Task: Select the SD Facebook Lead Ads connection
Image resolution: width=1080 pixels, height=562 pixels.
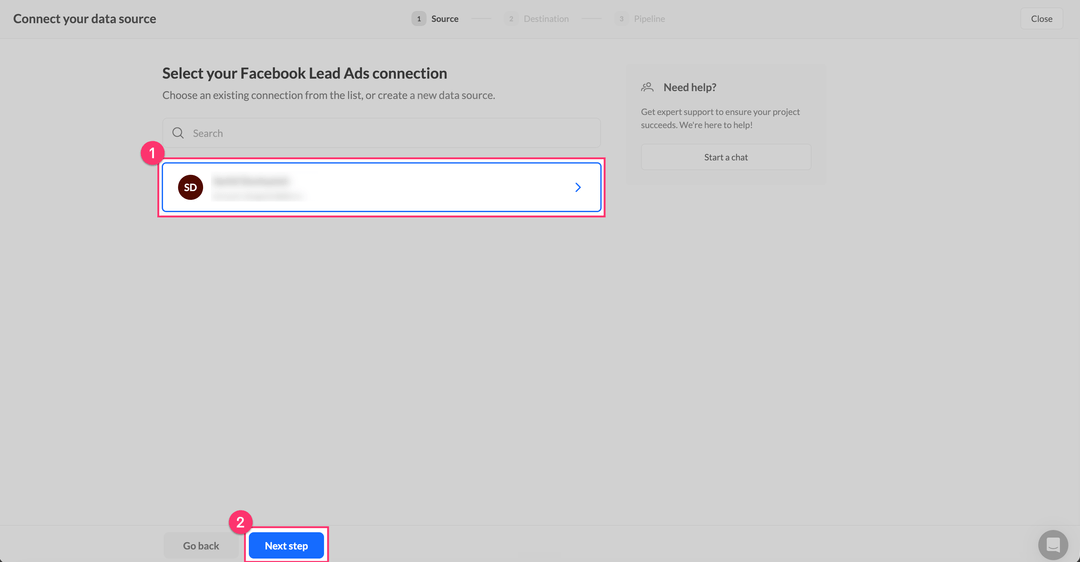Action: (382, 187)
